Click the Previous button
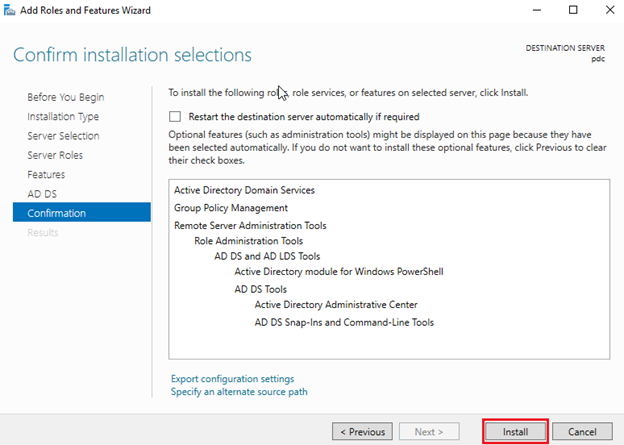This screenshot has height=445, width=624. (362, 431)
